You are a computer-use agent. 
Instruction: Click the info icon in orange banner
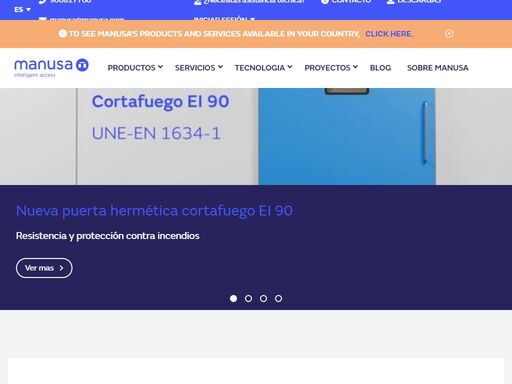(x=63, y=34)
